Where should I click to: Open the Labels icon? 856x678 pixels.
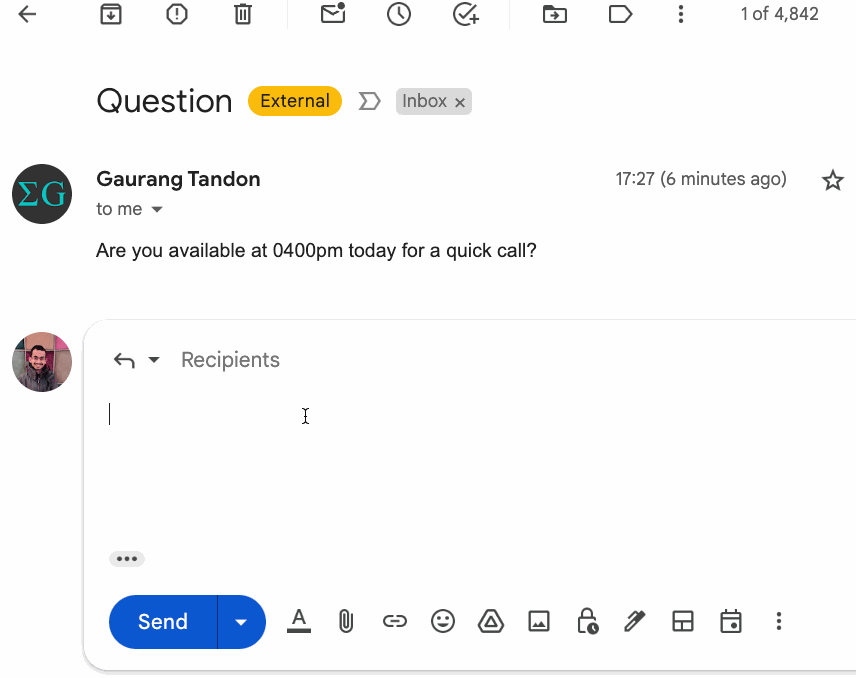click(x=620, y=14)
